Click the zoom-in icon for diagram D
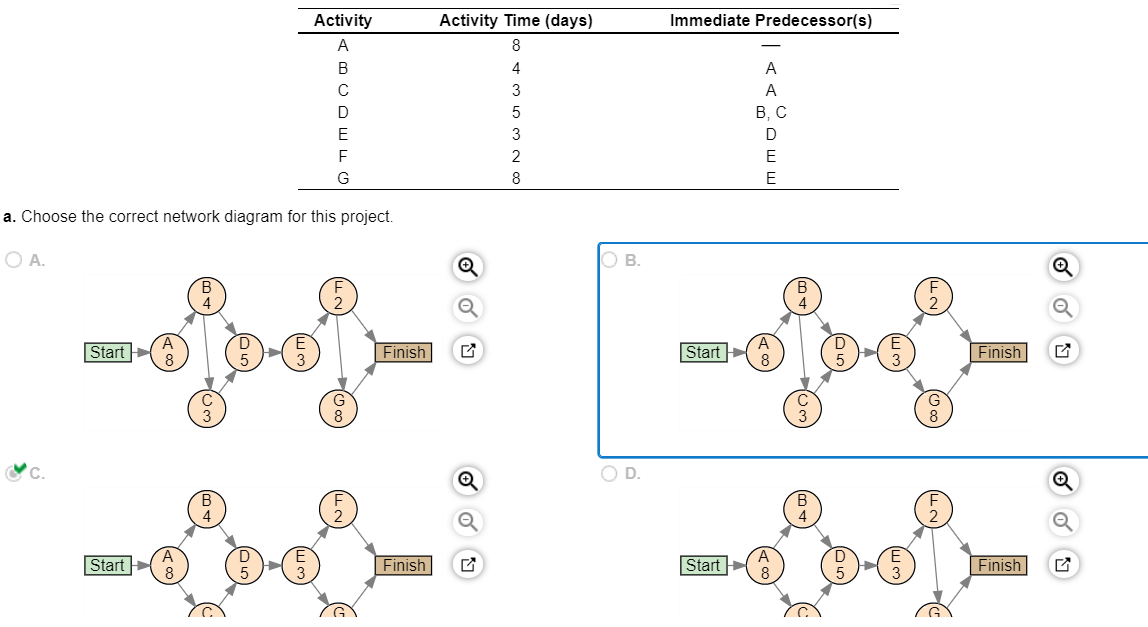Viewport: 1148px width, 627px height. point(1063,480)
